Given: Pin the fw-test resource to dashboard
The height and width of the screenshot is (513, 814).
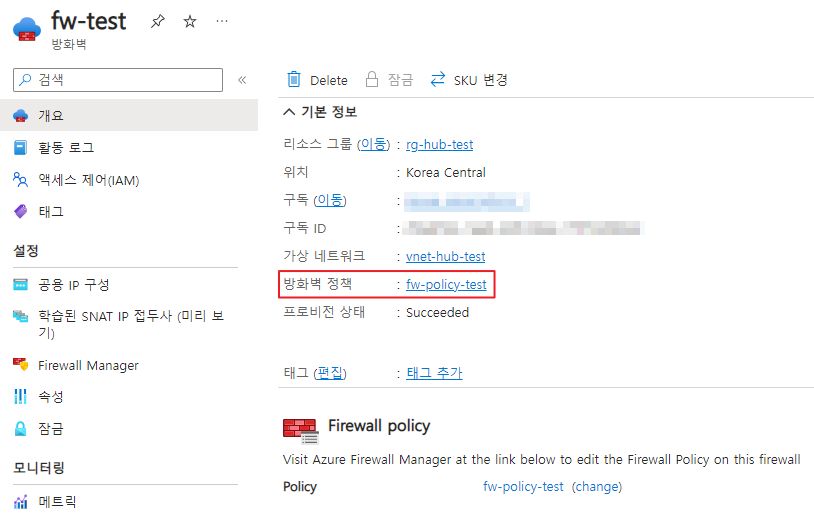Looking at the screenshot, I should pyautogui.click(x=158, y=21).
